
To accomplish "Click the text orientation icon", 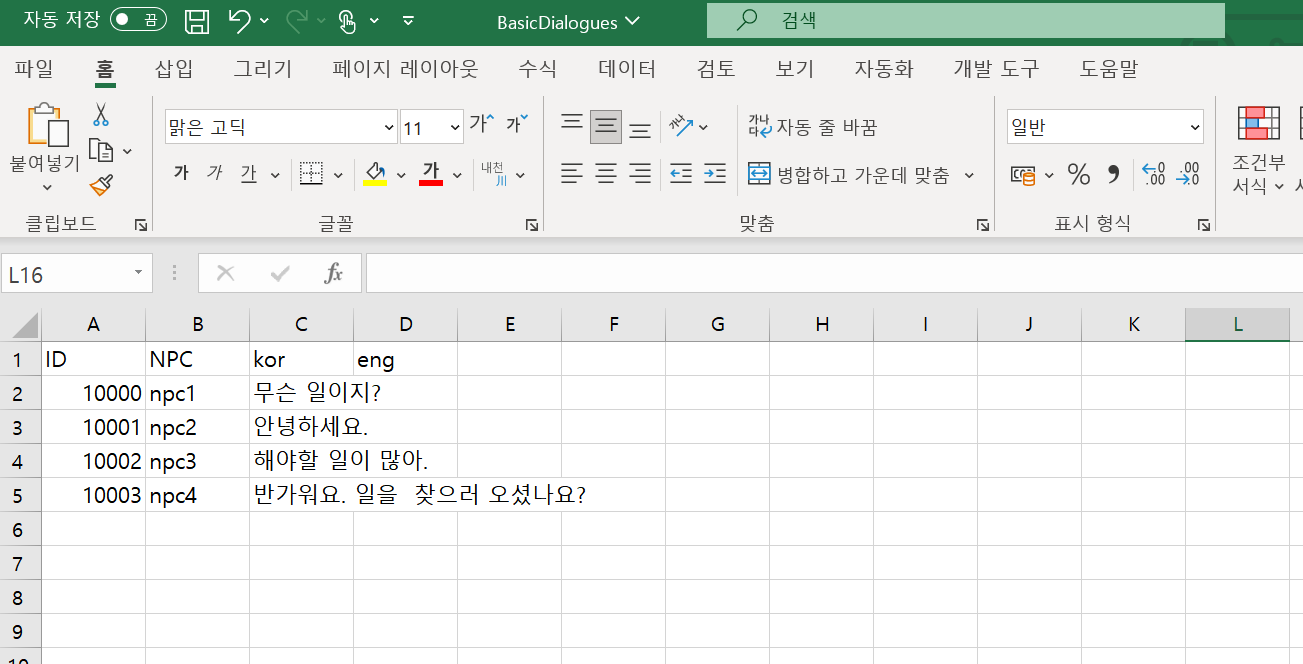I will click(x=681, y=126).
